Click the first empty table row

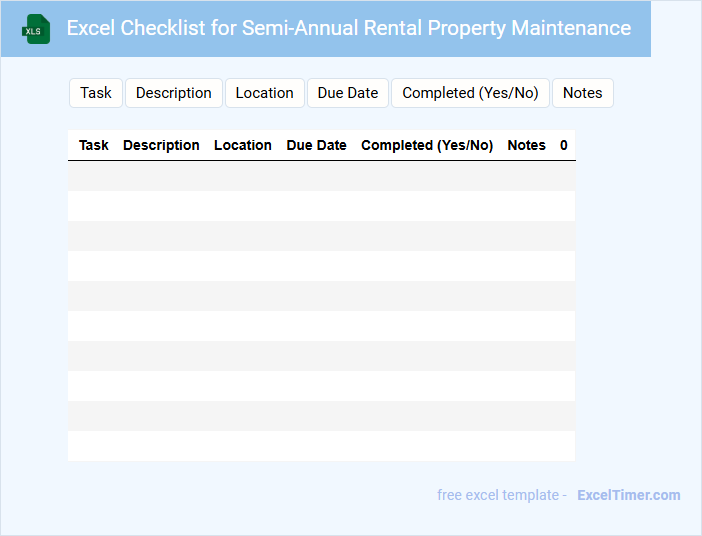tap(321, 176)
